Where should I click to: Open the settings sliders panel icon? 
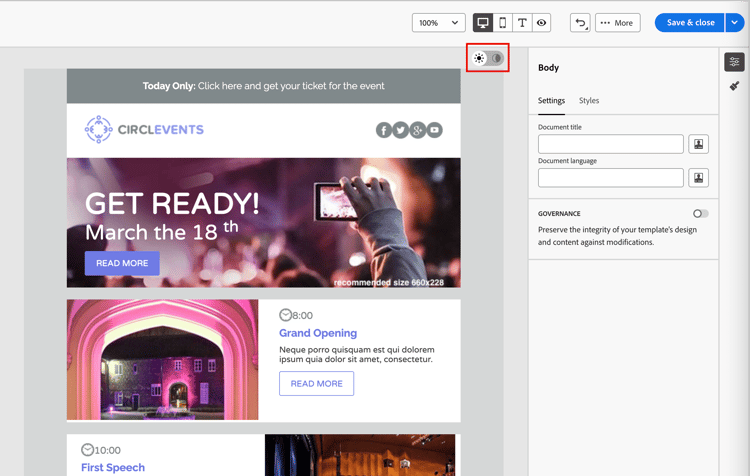pos(734,62)
